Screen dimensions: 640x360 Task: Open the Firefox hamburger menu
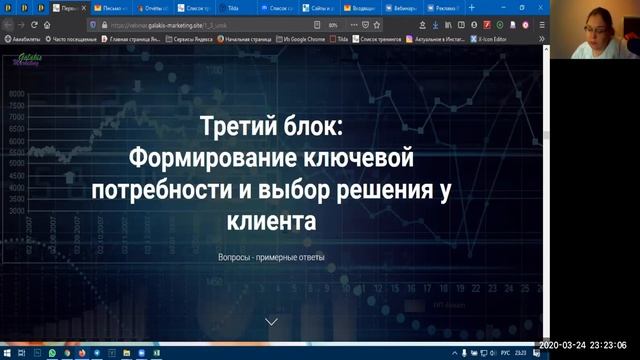pos(542,25)
